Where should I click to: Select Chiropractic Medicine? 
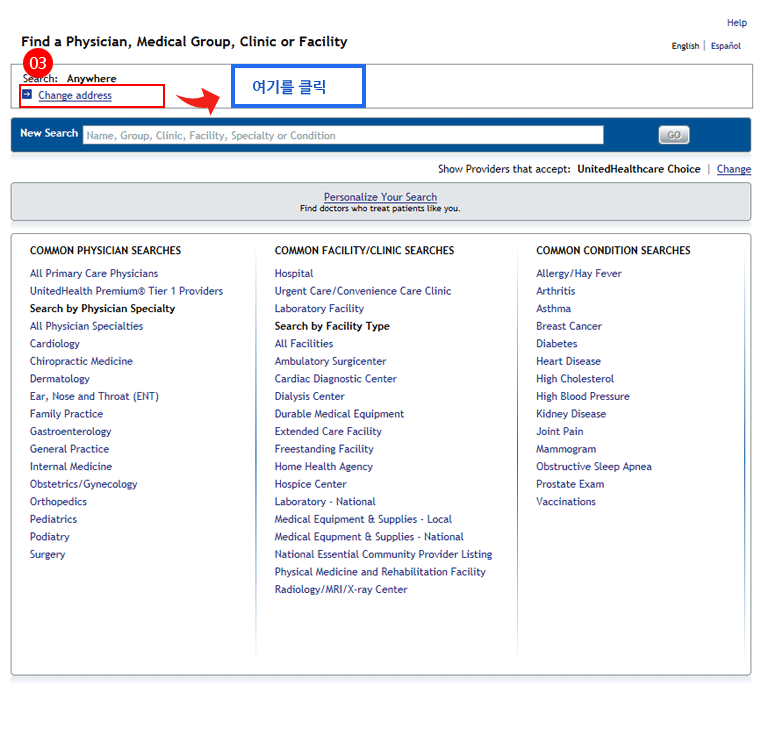click(81, 361)
